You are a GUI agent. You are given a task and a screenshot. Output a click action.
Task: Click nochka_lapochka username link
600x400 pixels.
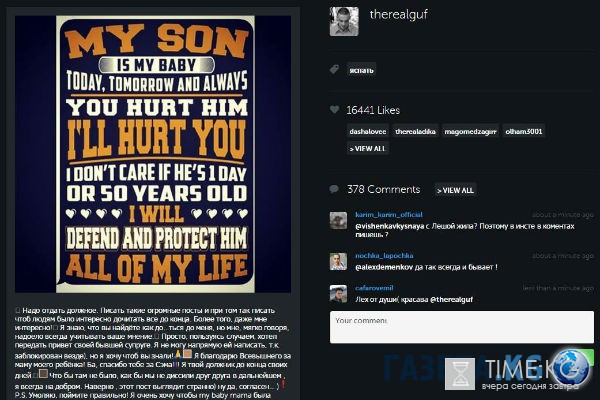[x=384, y=255]
